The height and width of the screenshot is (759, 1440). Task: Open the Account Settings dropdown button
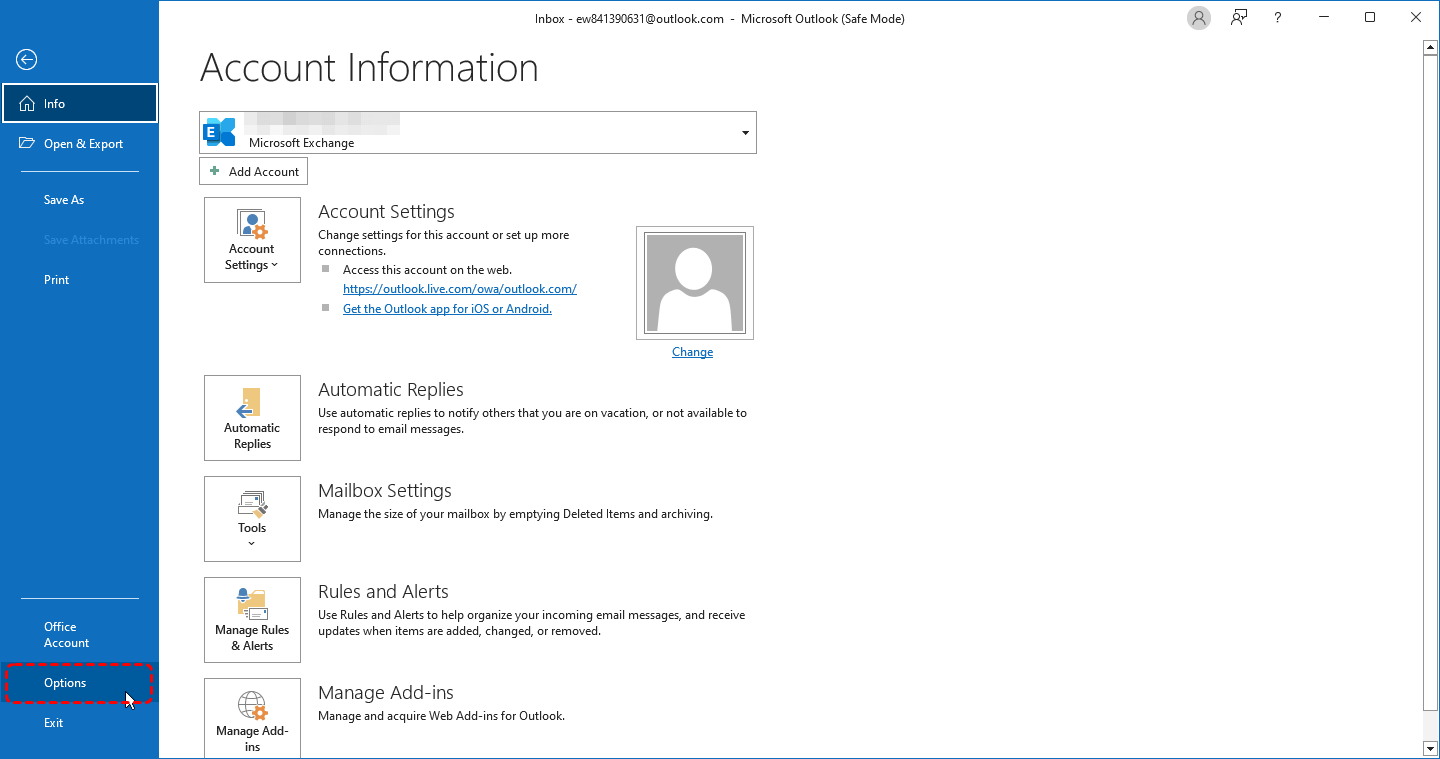coord(252,240)
